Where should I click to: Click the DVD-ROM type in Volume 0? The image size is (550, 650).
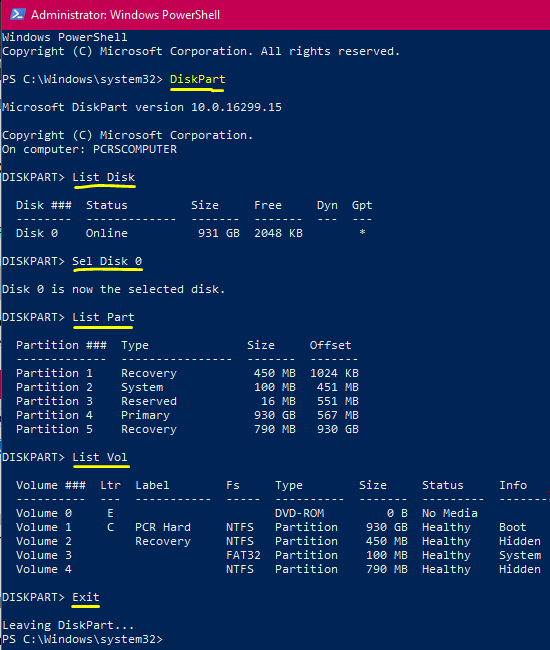point(299,513)
